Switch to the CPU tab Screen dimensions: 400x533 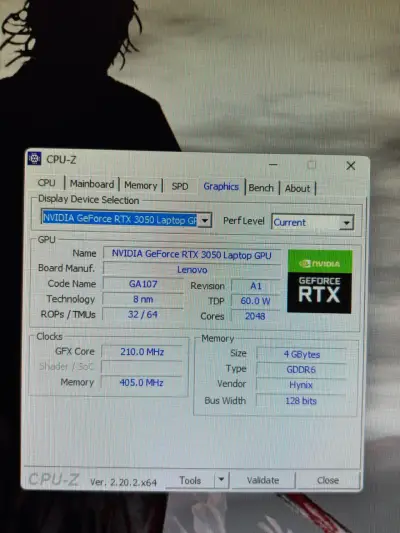click(x=47, y=183)
